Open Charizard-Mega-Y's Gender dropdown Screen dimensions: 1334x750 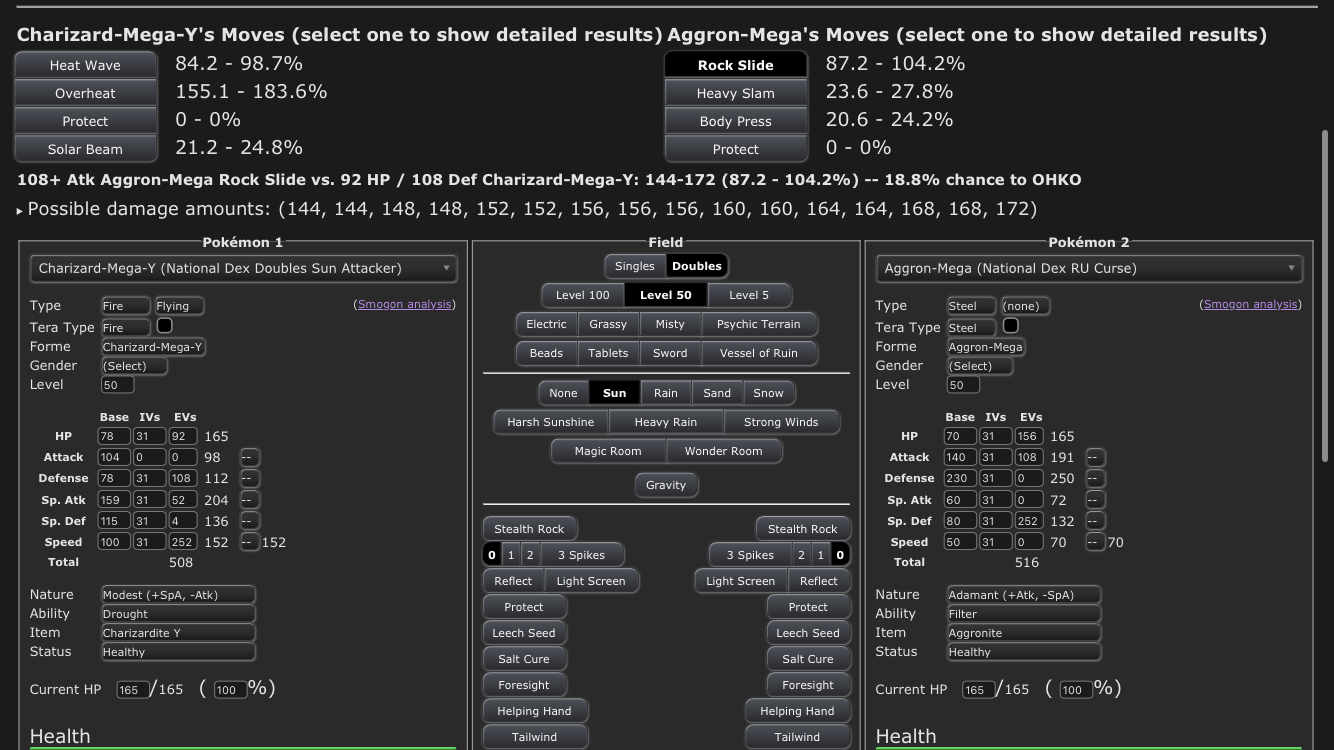[135, 366]
